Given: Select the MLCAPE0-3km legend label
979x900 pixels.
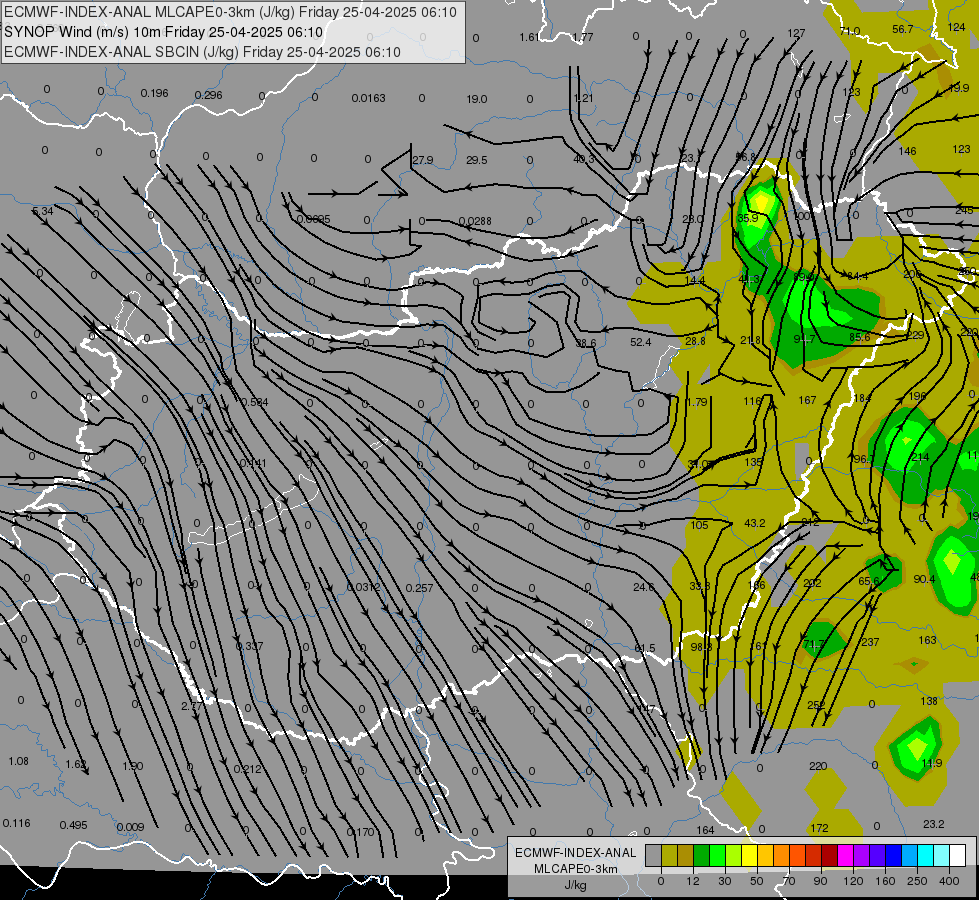Looking at the screenshot, I should (575, 869).
